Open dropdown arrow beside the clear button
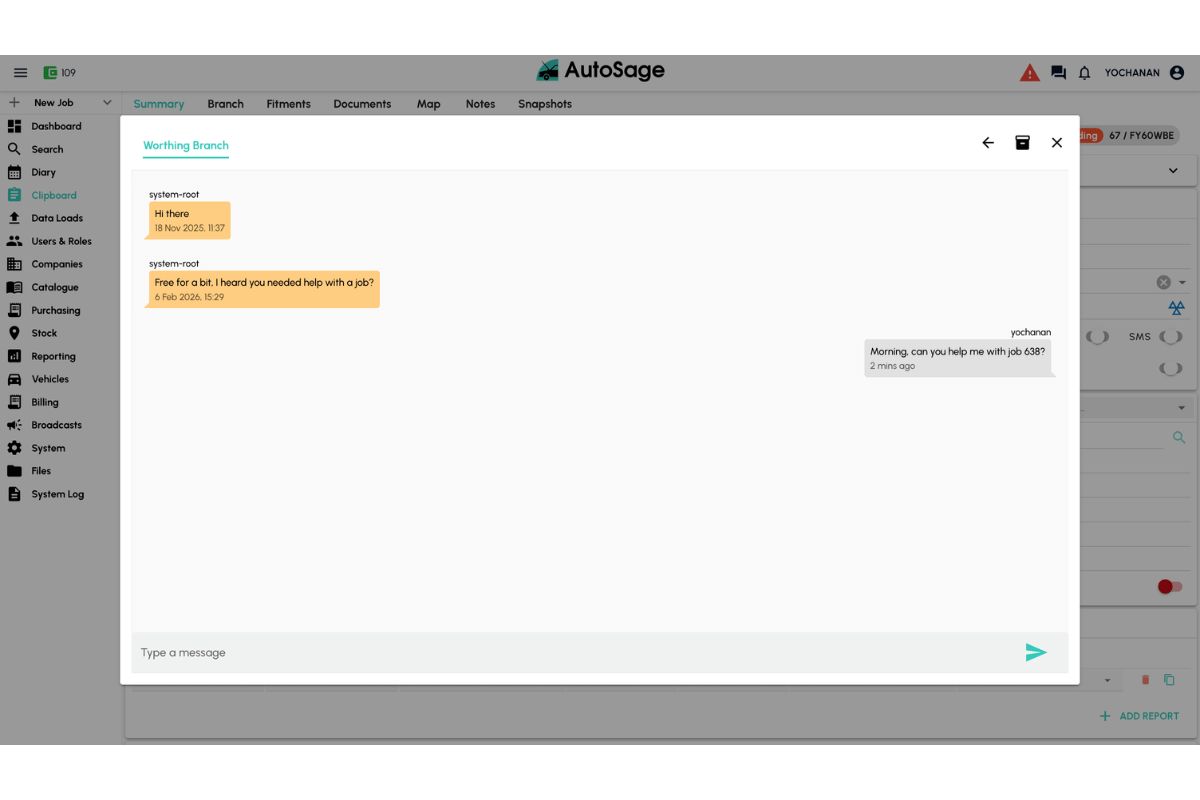This screenshot has width=1200, height=800. point(1182,283)
